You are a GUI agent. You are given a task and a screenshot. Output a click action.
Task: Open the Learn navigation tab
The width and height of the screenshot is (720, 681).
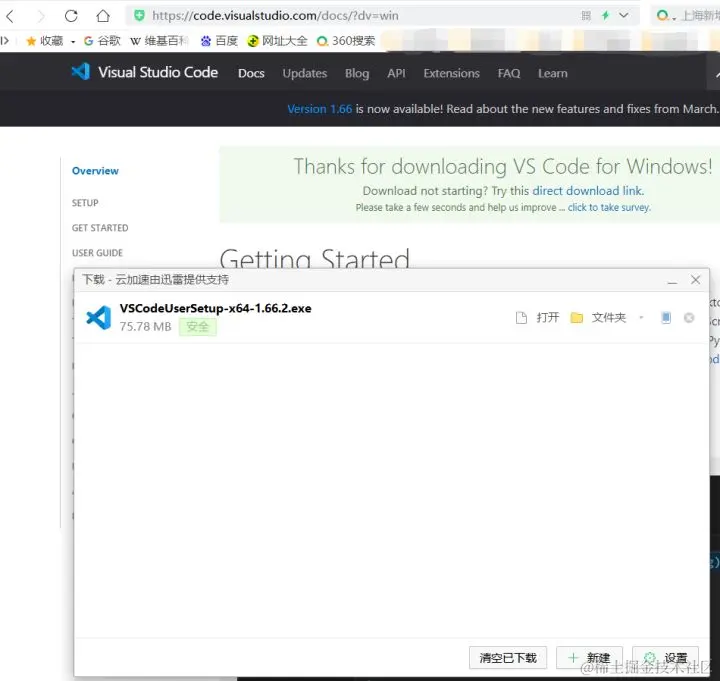coord(553,73)
